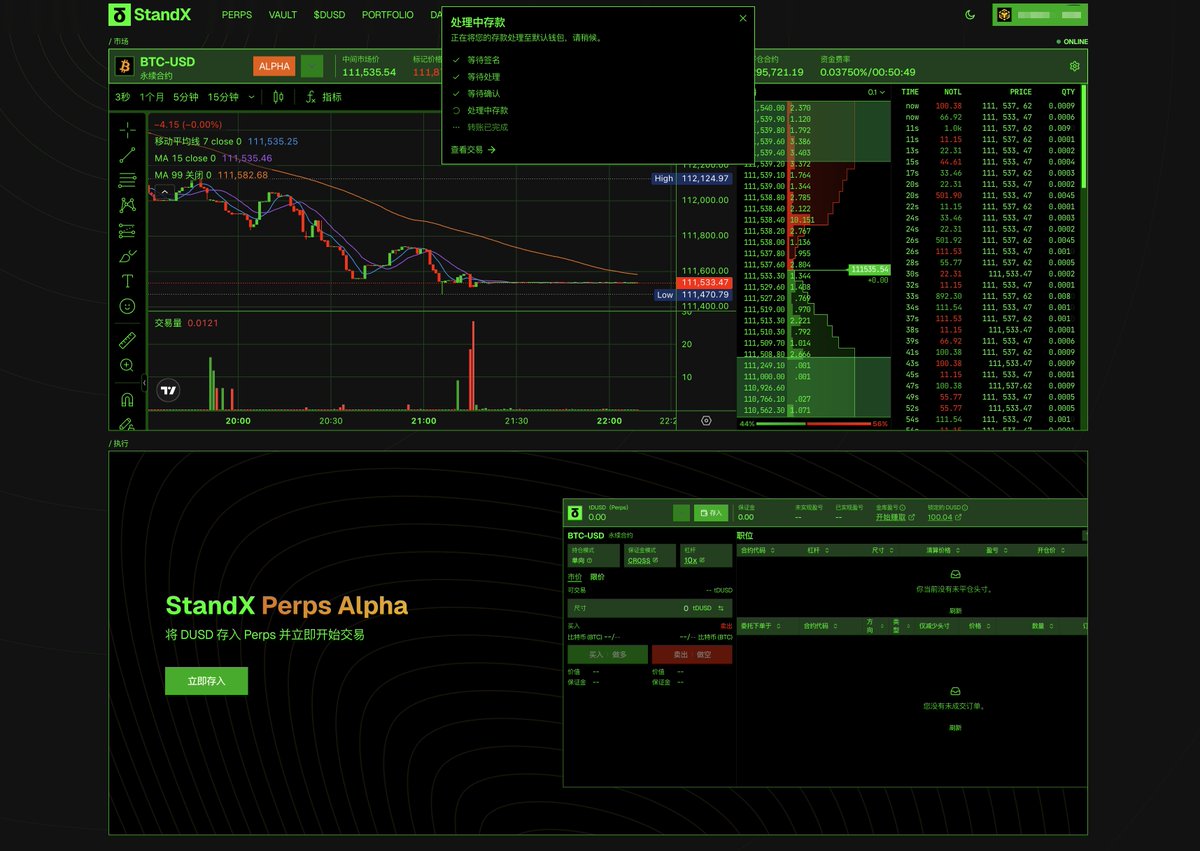Click the Low 111,470.79 price label
Image resolution: width=1200 pixels, height=851 pixels.
[692, 295]
